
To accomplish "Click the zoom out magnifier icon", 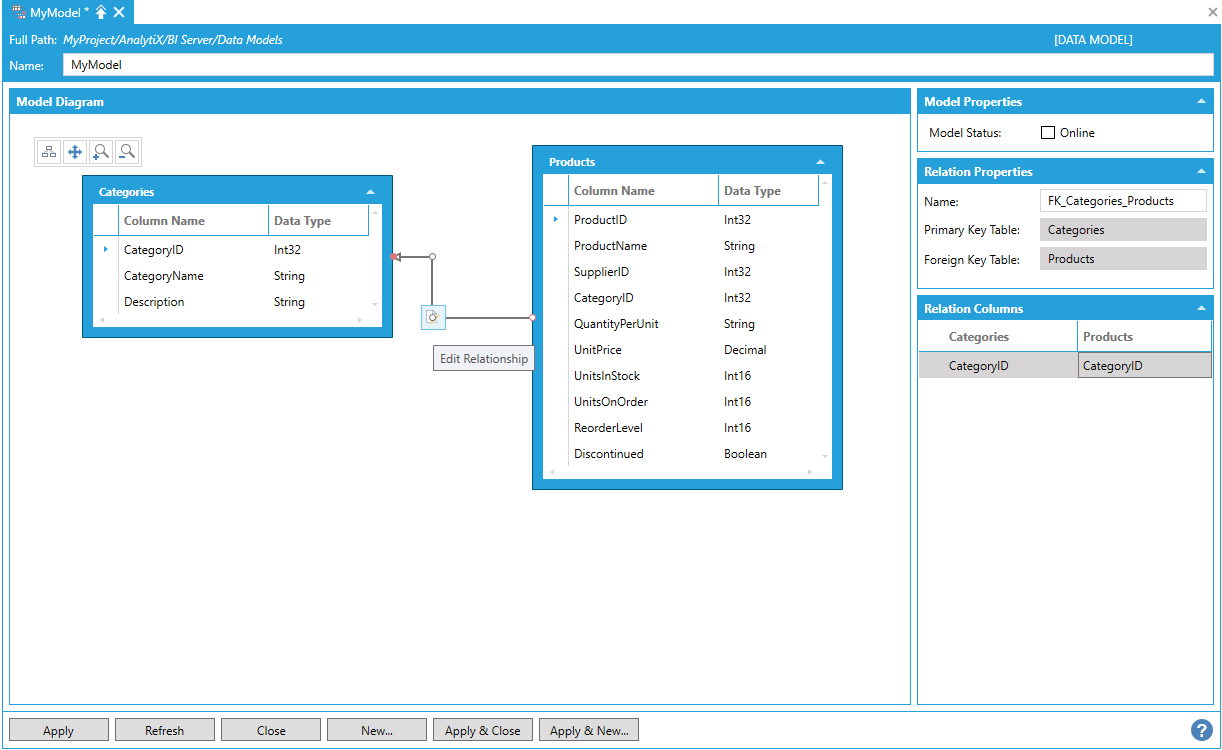I will click(127, 152).
